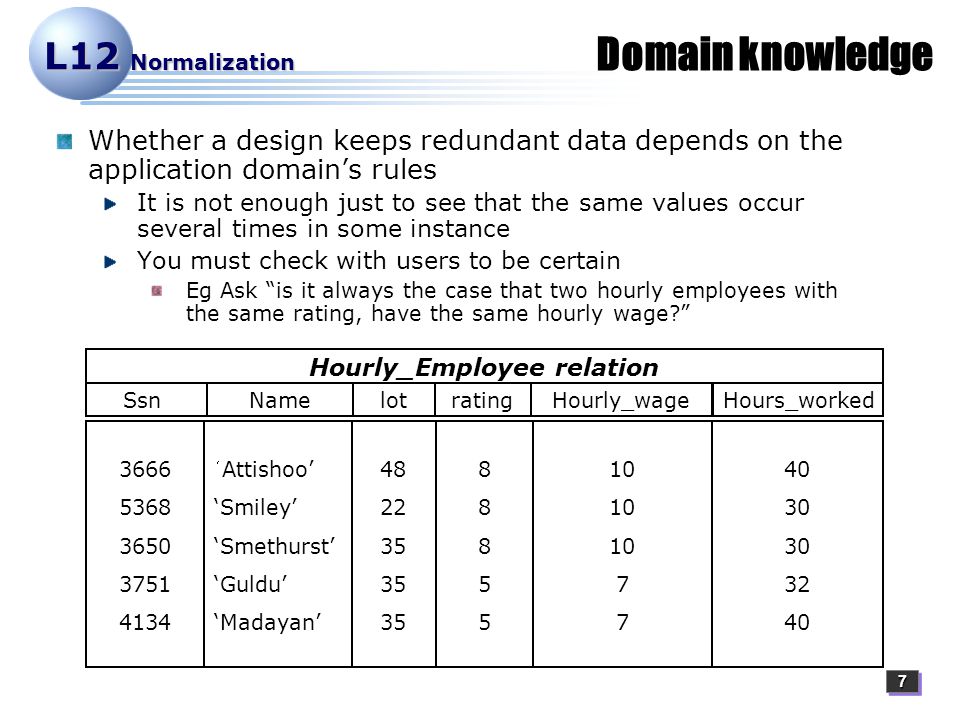Select rating "8" in the Attishoo row
This screenshot has width=960, height=720.
484,470
